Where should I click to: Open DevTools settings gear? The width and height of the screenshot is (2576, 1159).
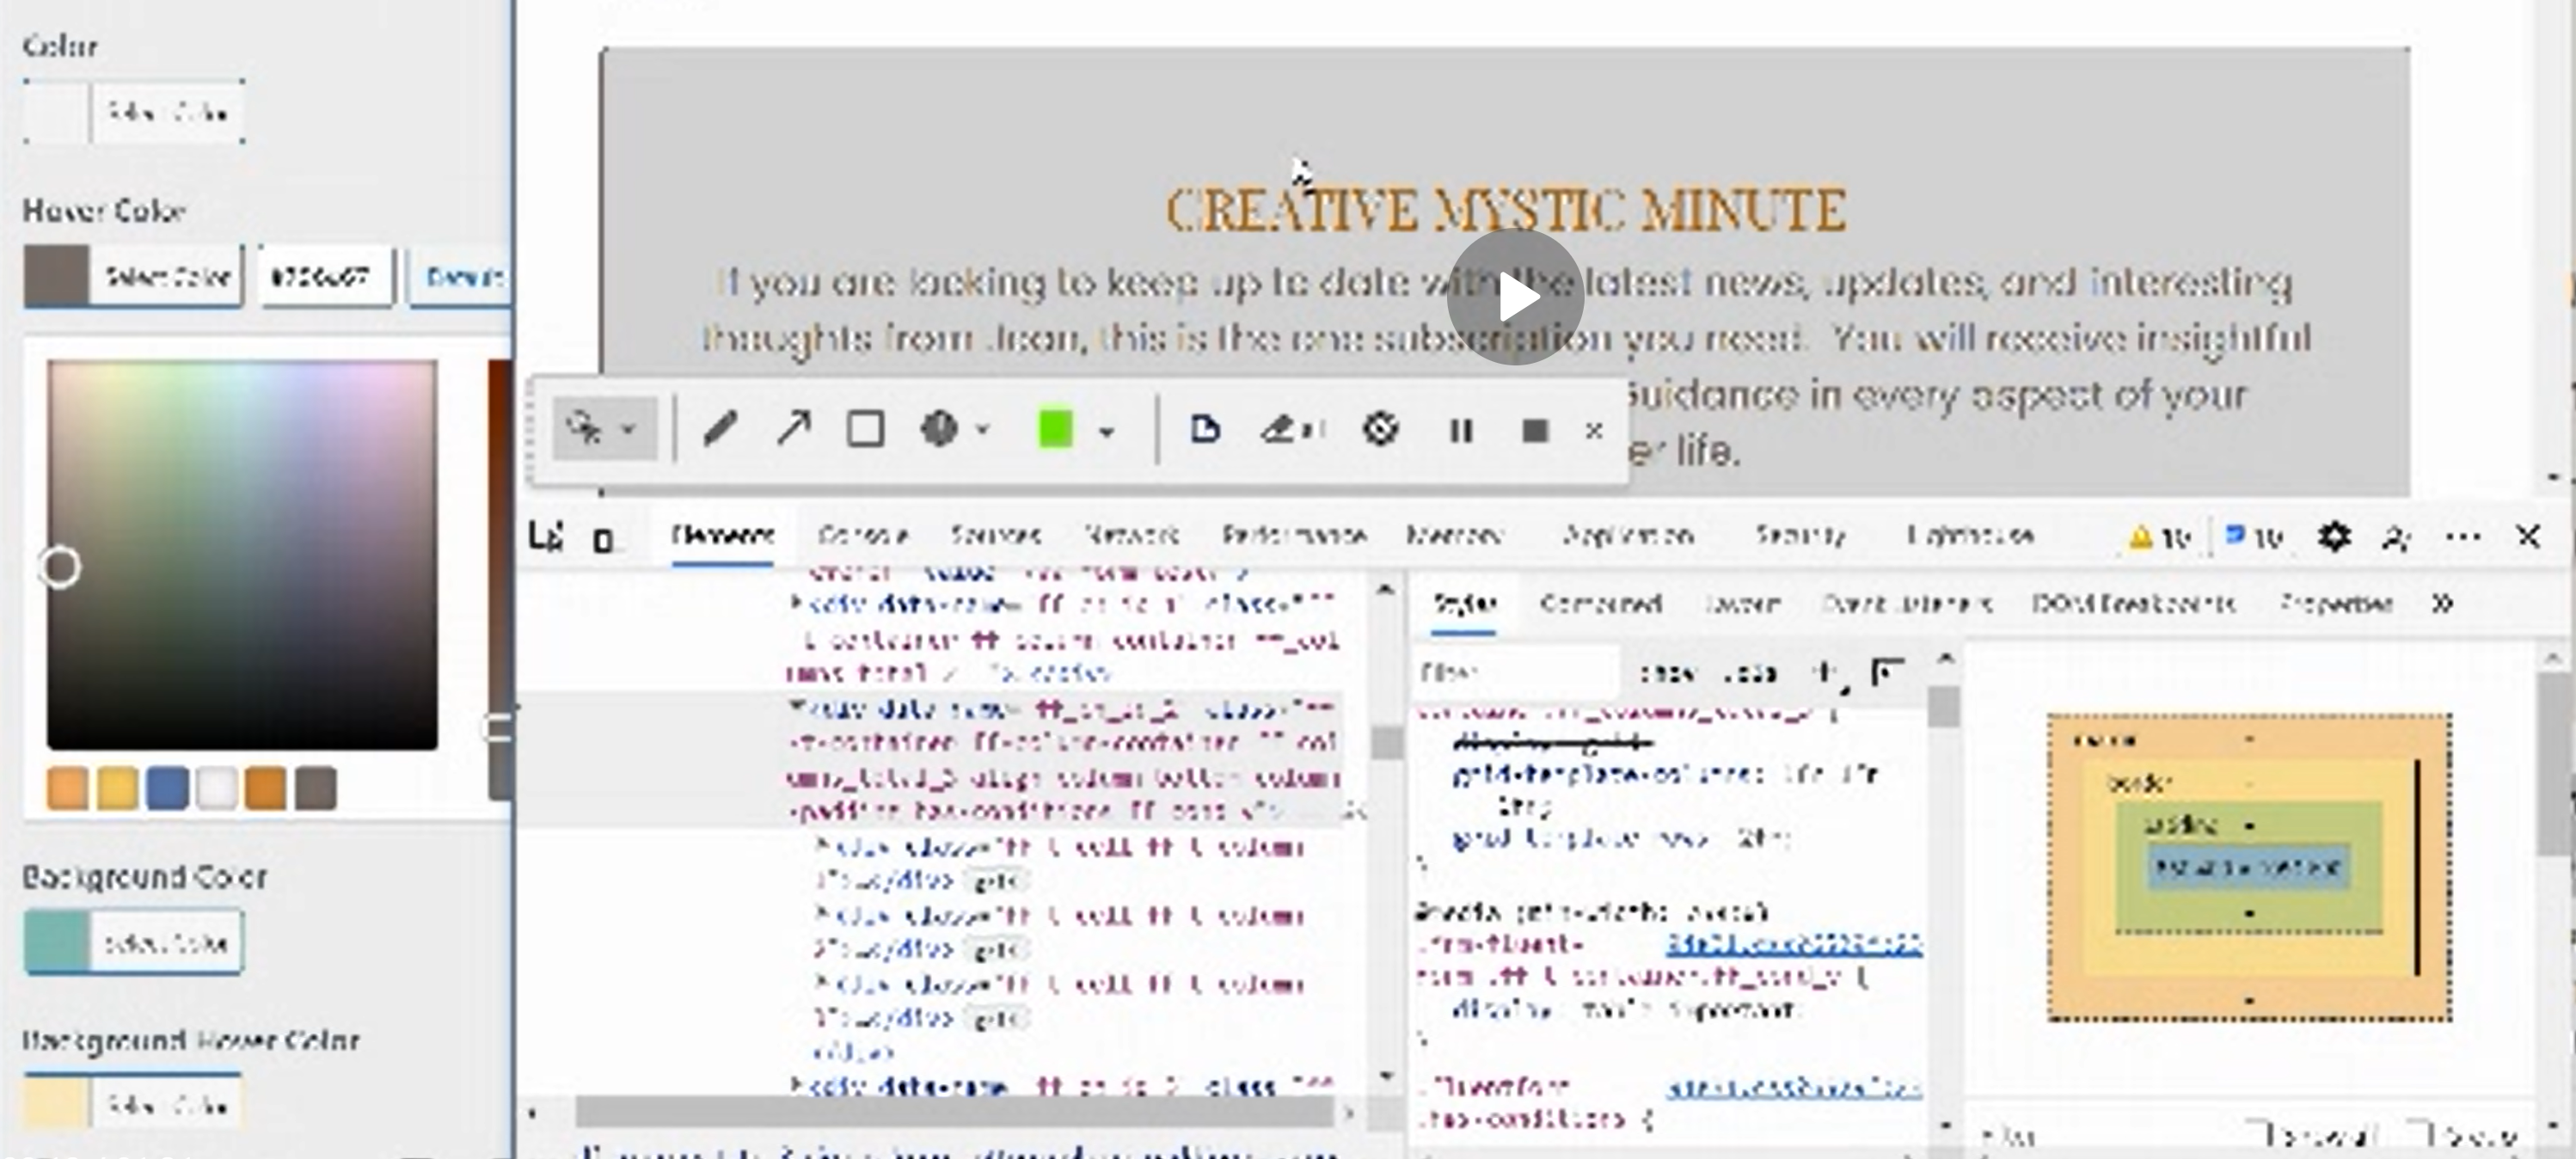pyautogui.click(x=2334, y=537)
